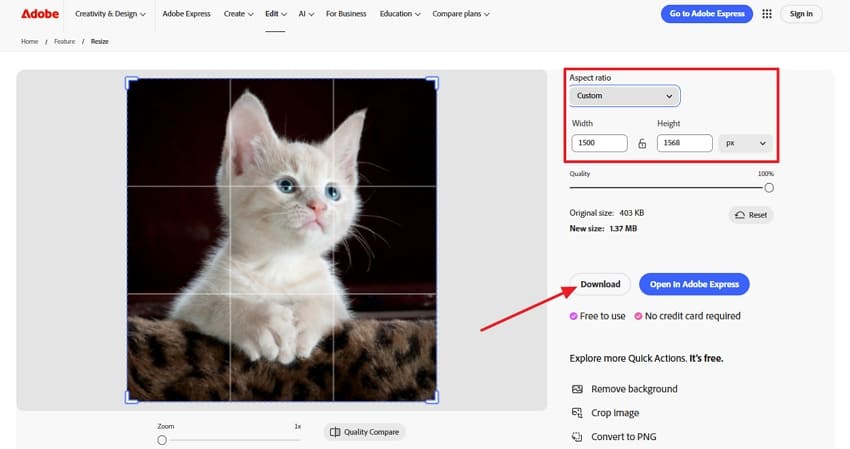Click the Reset button
The width and height of the screenshot is (850, 449).
point(751,215)
